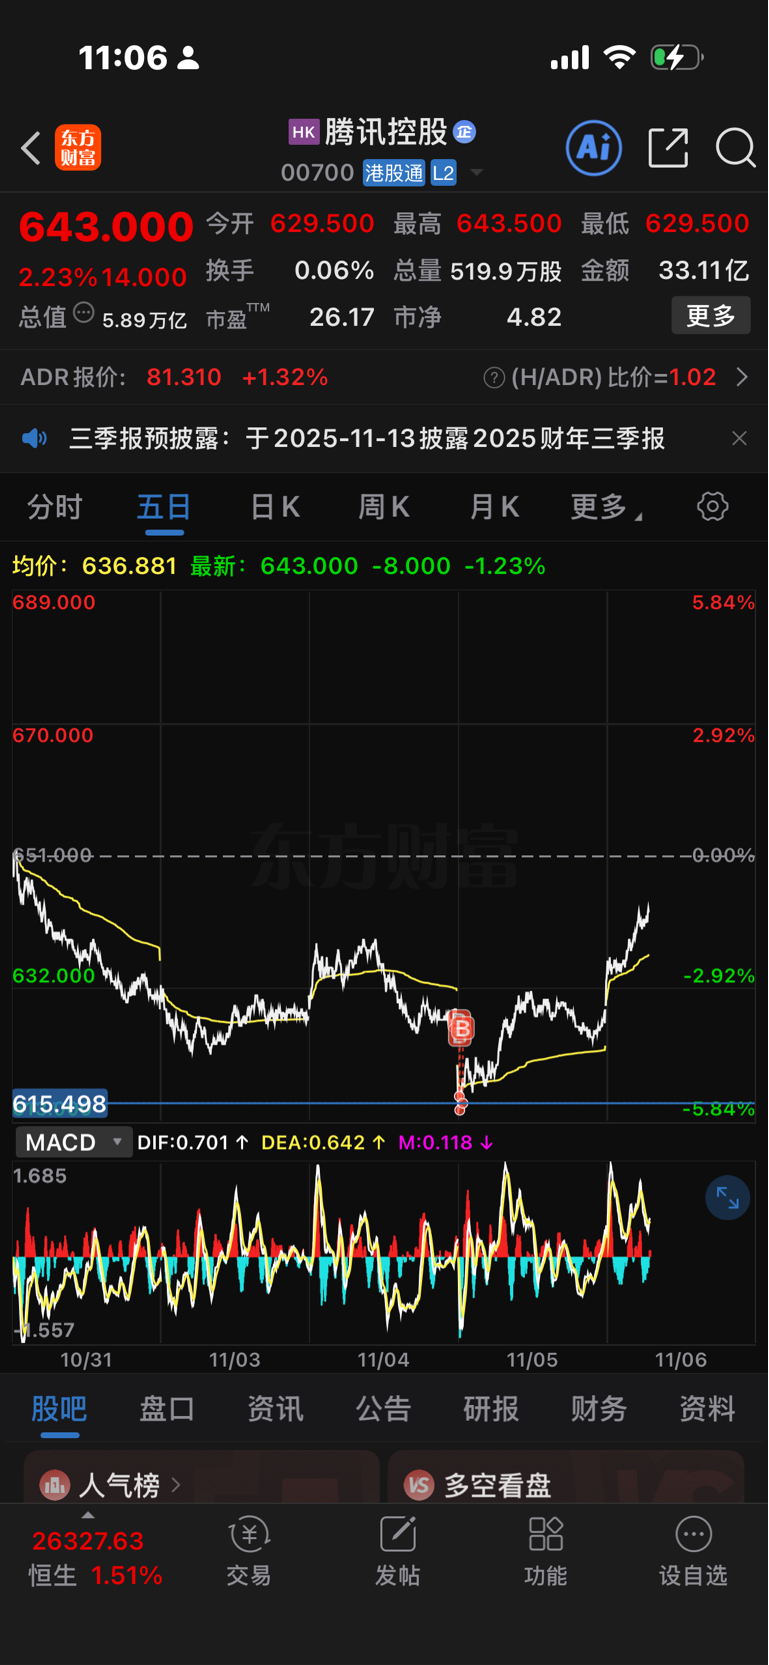Image resolution: width=769 pixels, height=1665 pixels.
Task: Dismiss the 三季报预披露 notice
Action: [739, 438]
